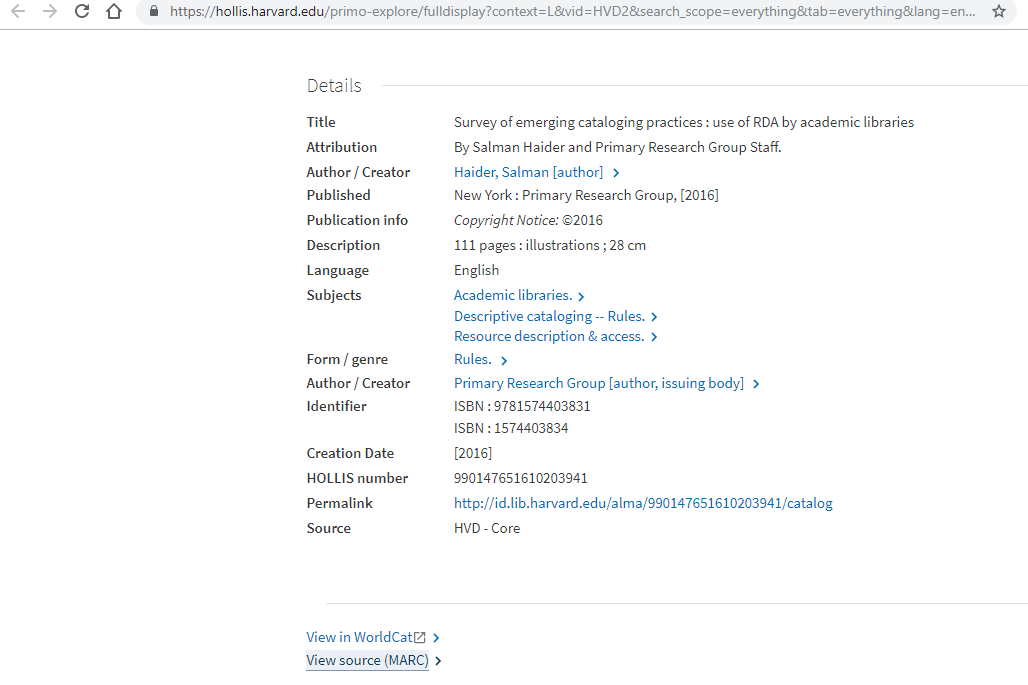Expand the Rules form/genre entry

coord(505,359)
